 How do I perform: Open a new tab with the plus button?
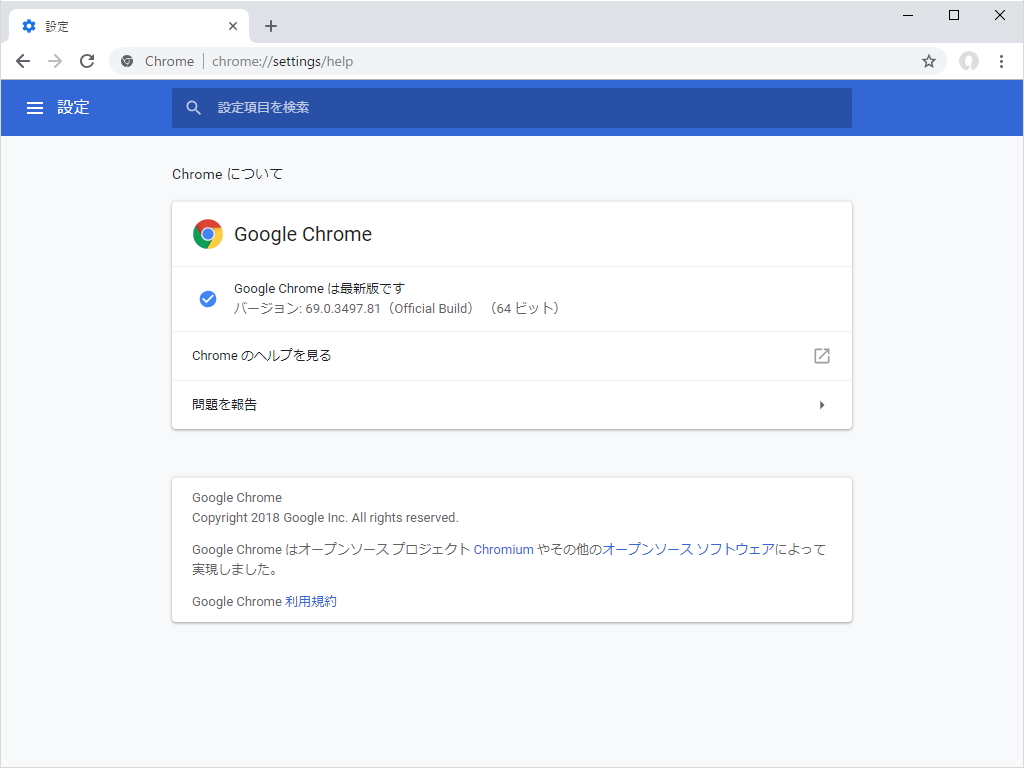(270, 25)
